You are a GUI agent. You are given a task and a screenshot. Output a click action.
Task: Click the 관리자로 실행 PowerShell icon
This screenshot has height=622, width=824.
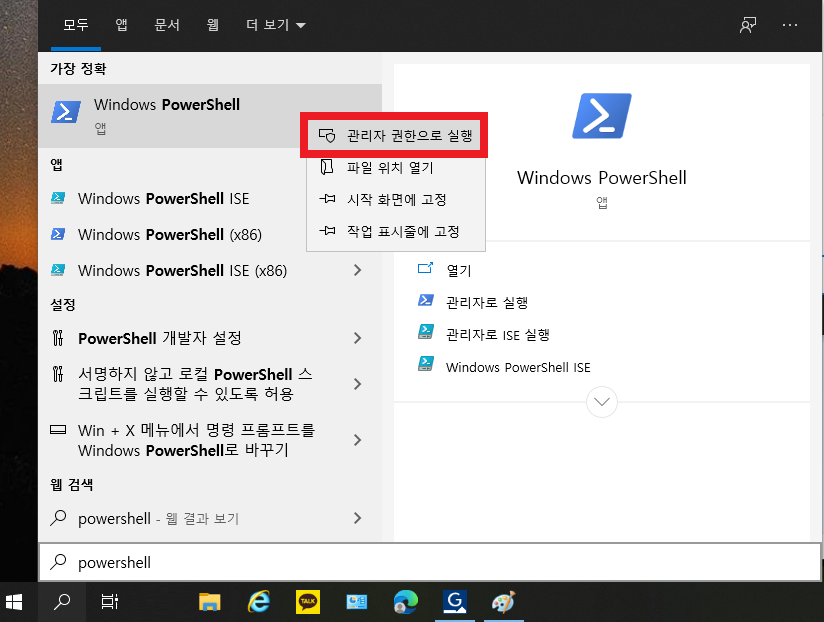[426, 300]
